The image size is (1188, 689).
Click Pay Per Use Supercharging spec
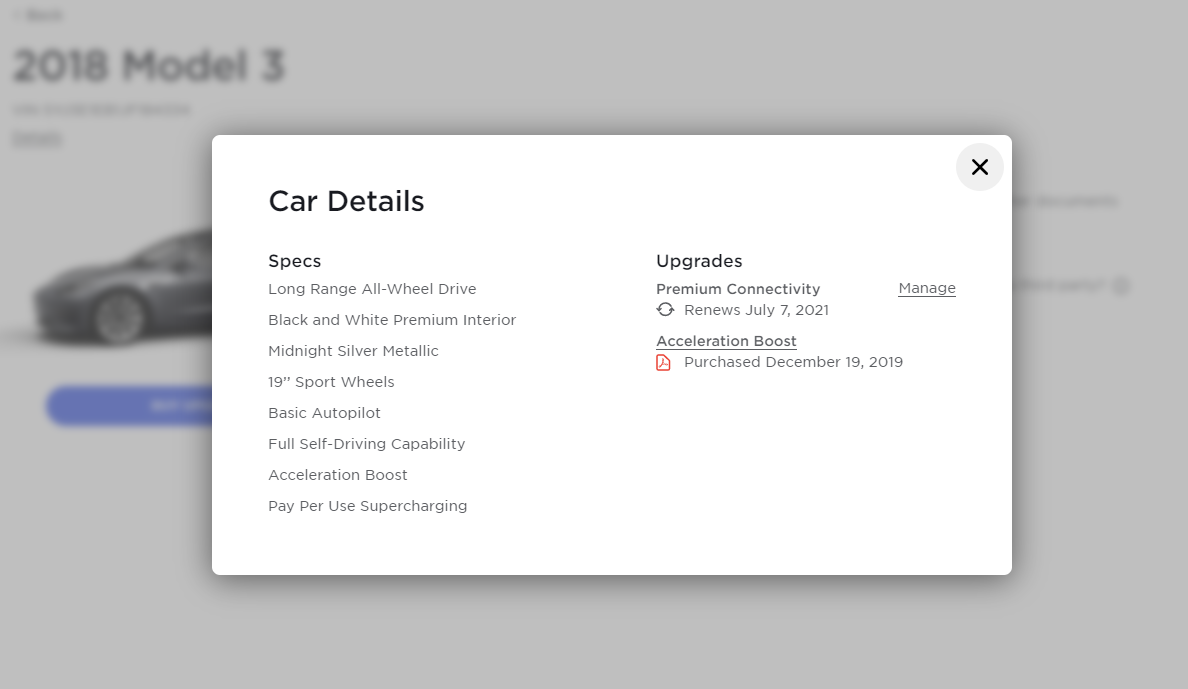(367, 506)
